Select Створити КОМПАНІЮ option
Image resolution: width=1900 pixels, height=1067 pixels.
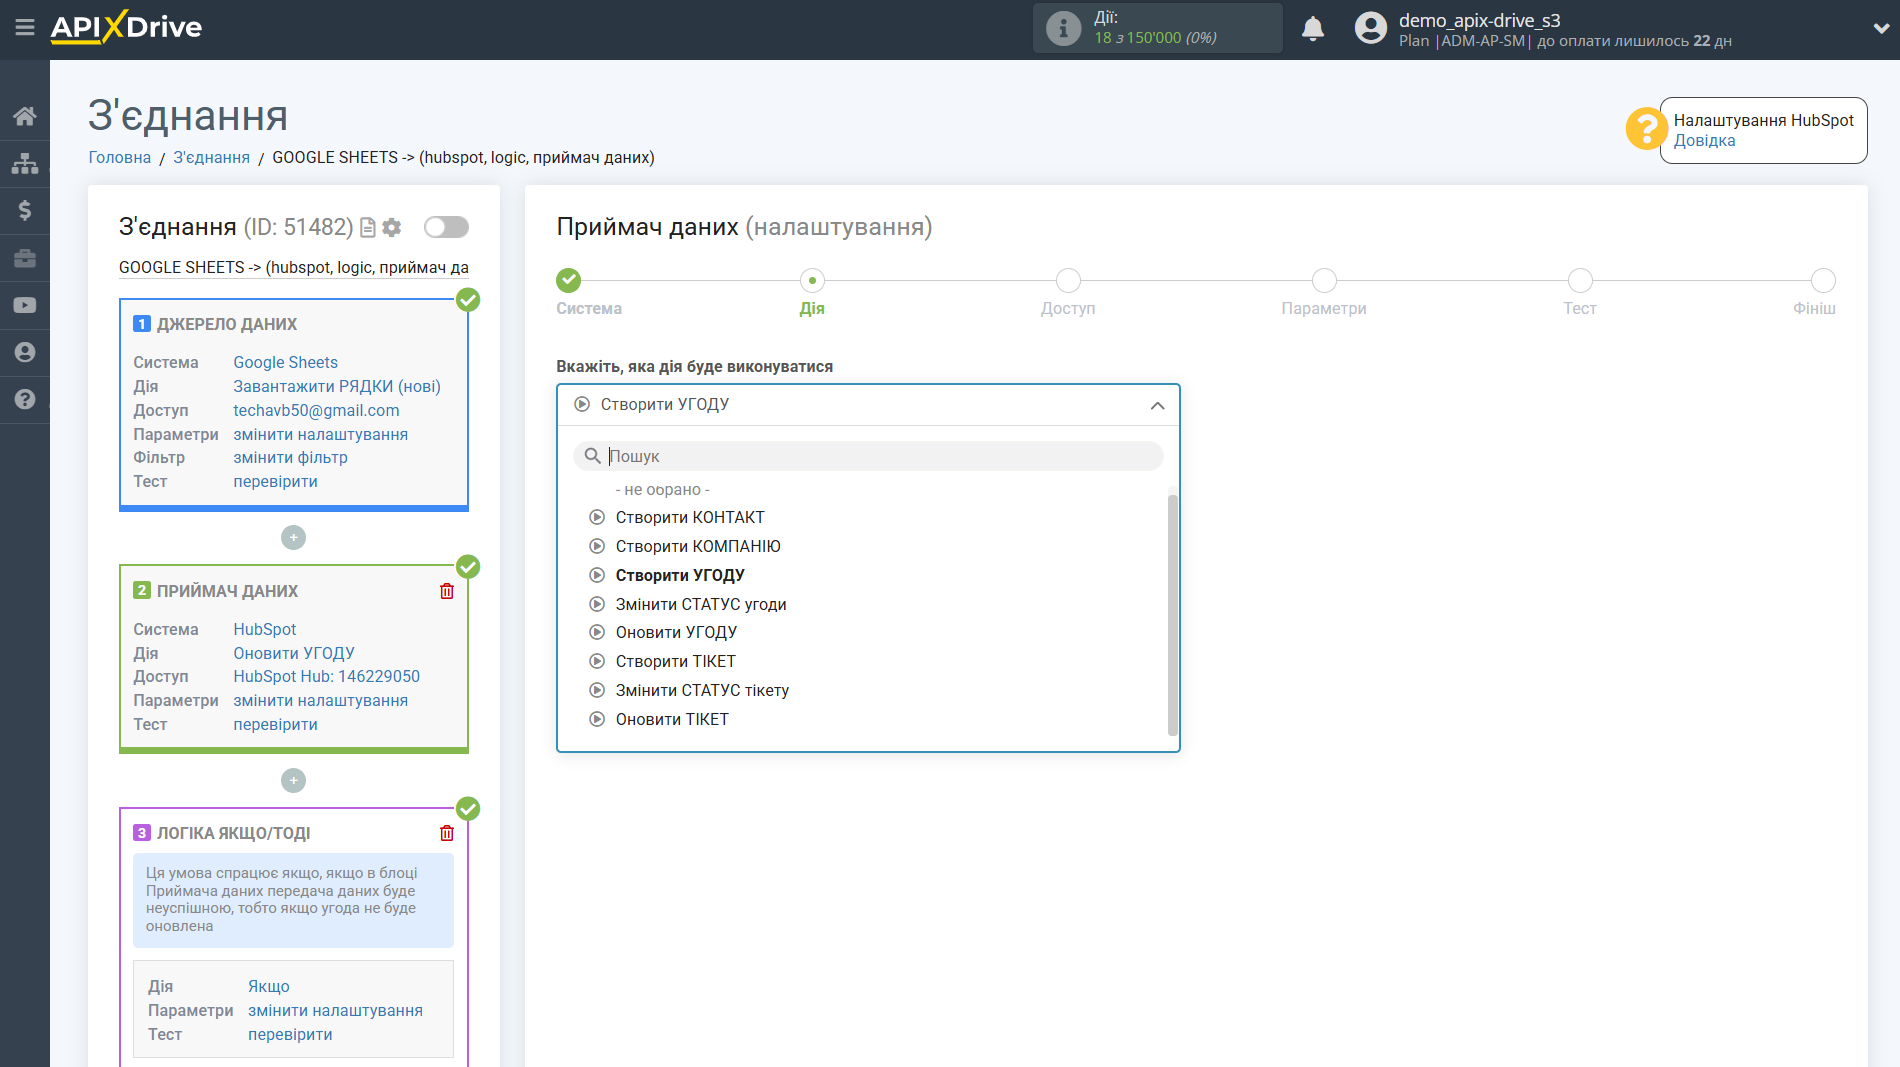point(698,547)
